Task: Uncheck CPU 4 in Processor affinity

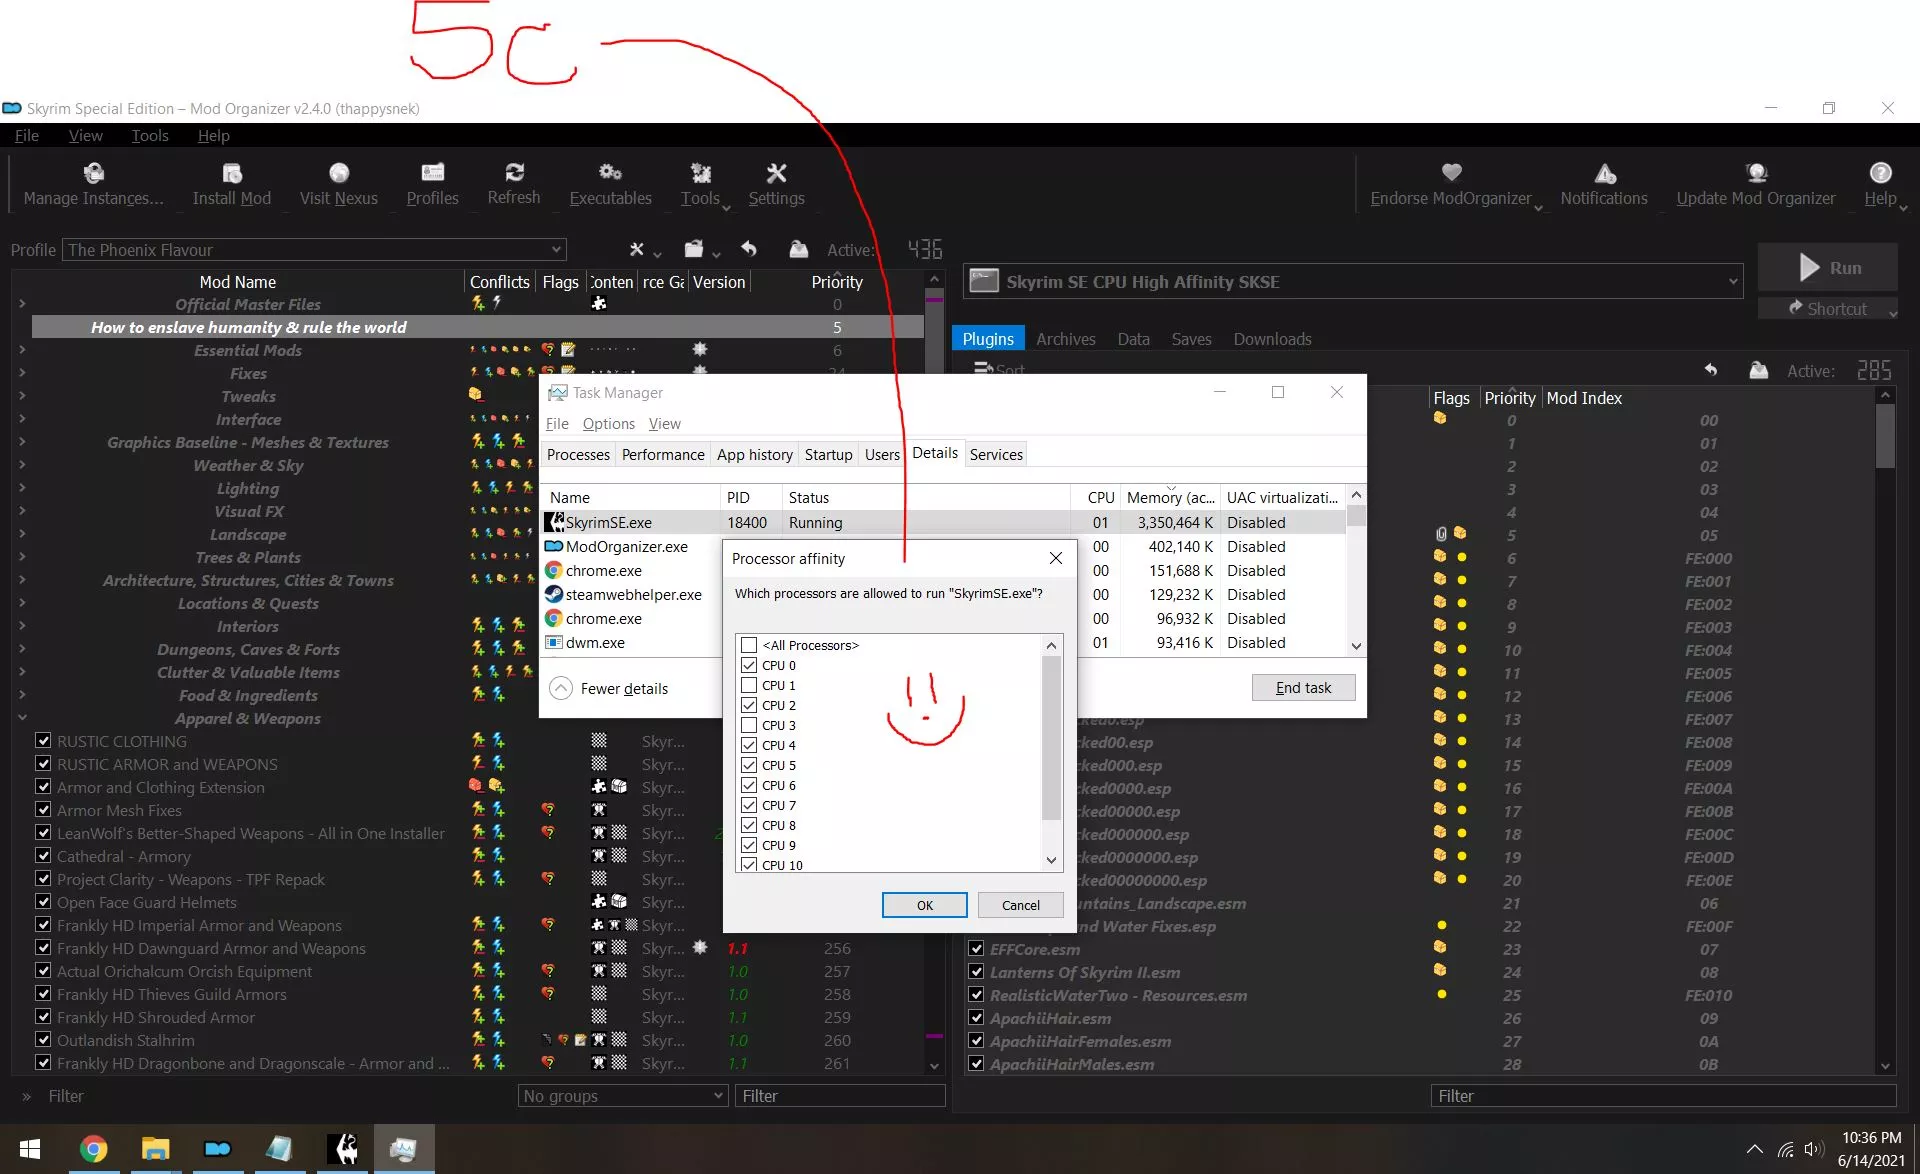Action: 749,745
